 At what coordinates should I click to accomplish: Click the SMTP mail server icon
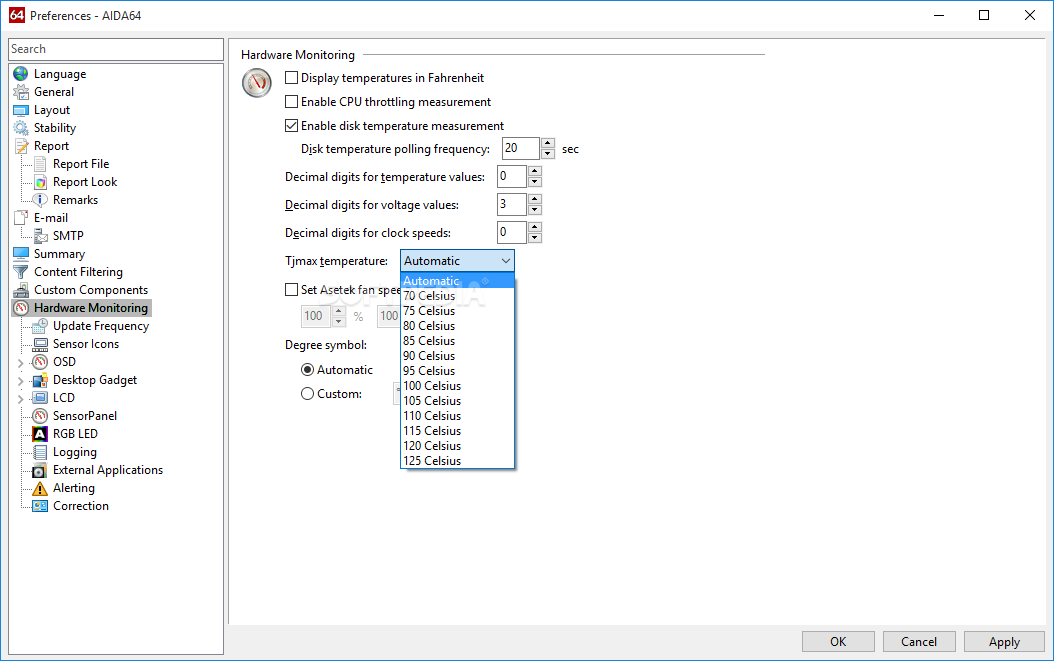coord(40,236)
